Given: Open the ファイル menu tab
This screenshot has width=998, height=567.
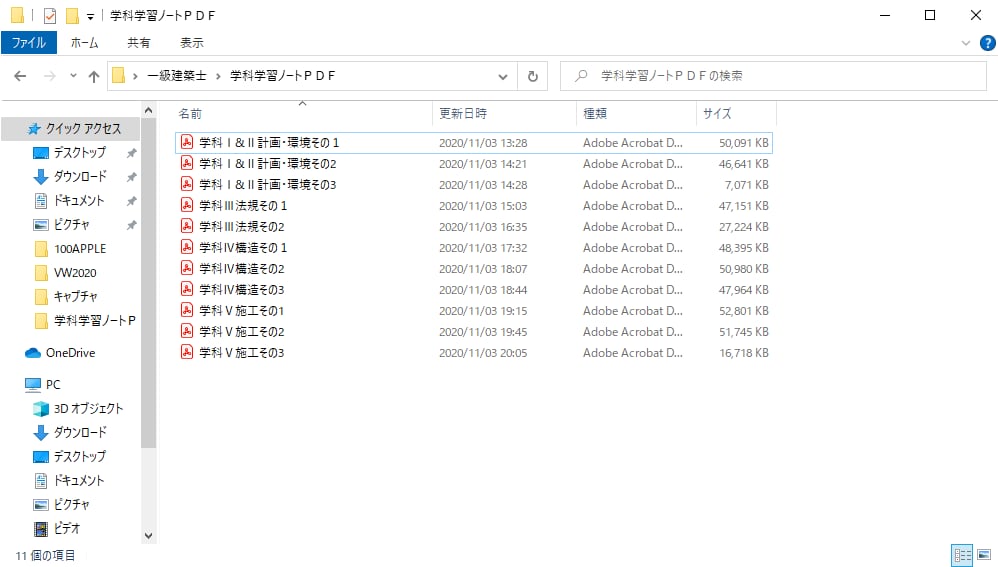Looking at the screenshot, I should click(29, 43).
